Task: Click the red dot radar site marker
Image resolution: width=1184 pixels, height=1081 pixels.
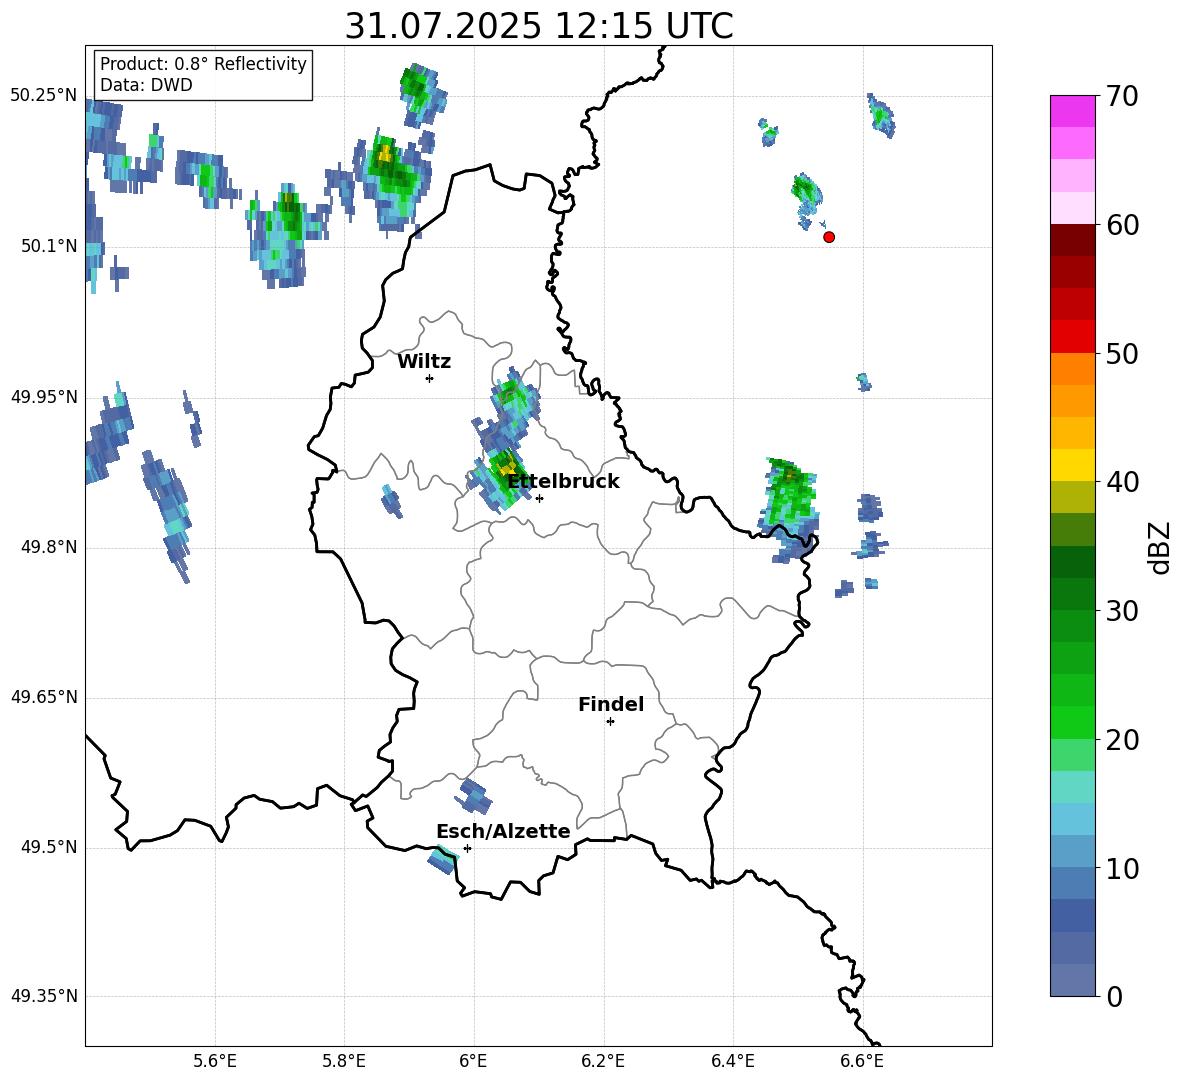Action: 828,237
